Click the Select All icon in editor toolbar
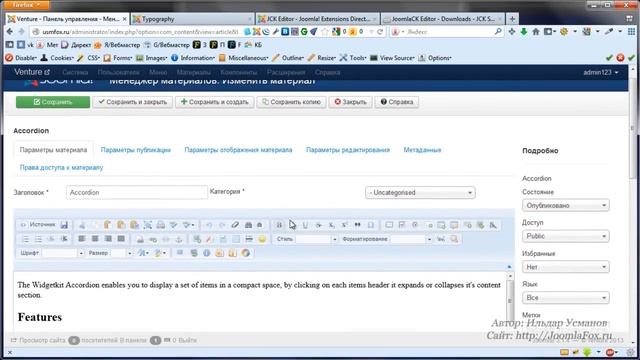Screen dimensions: 640x360 tap(147, 225)
